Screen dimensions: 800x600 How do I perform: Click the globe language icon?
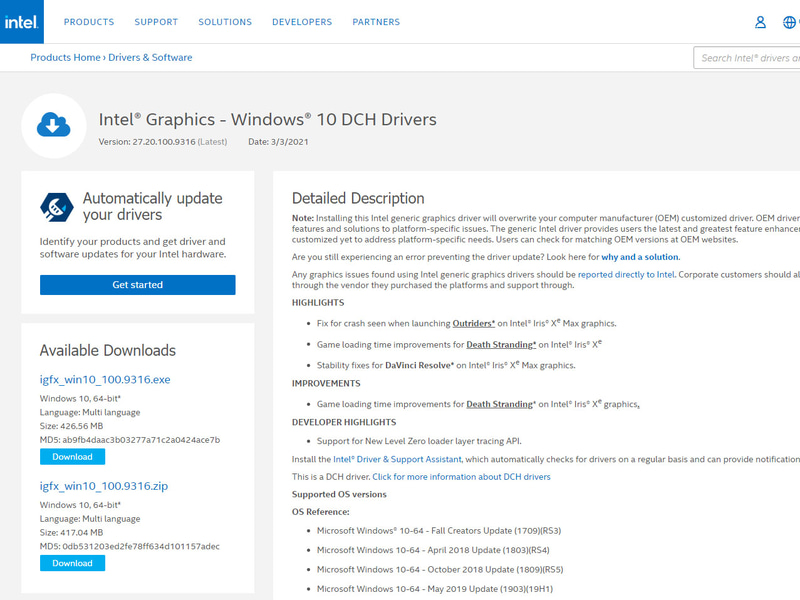(x=789, y=22)
